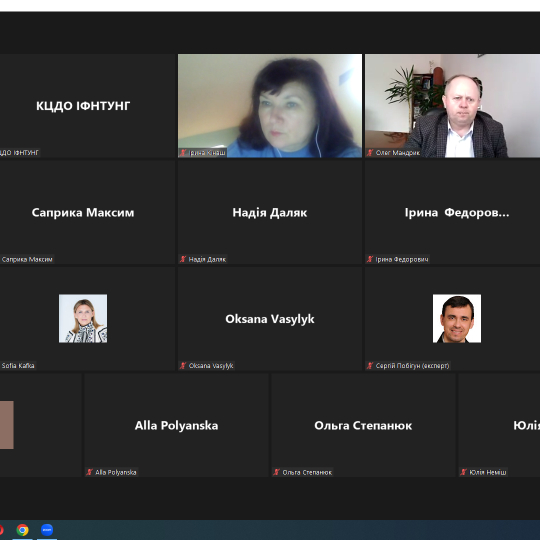Click muted mic icon beside Надія Даляк
Viewport: 540px width, 540px height.
tap(183, 259)
